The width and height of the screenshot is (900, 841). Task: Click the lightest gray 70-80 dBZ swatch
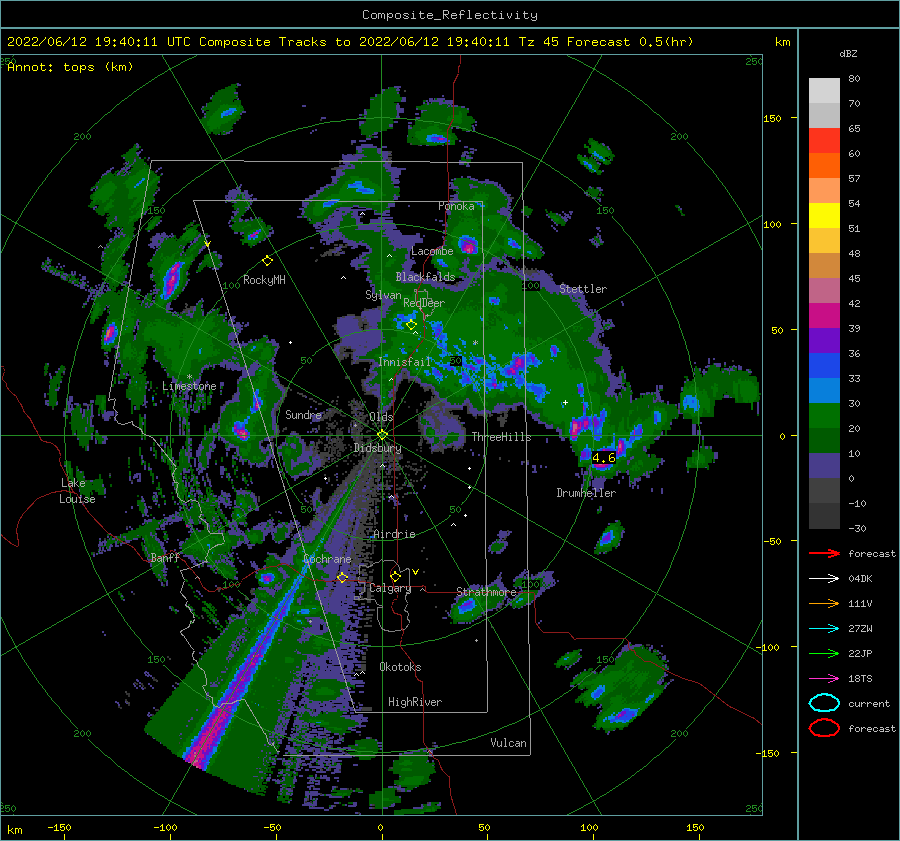[824, 91]
